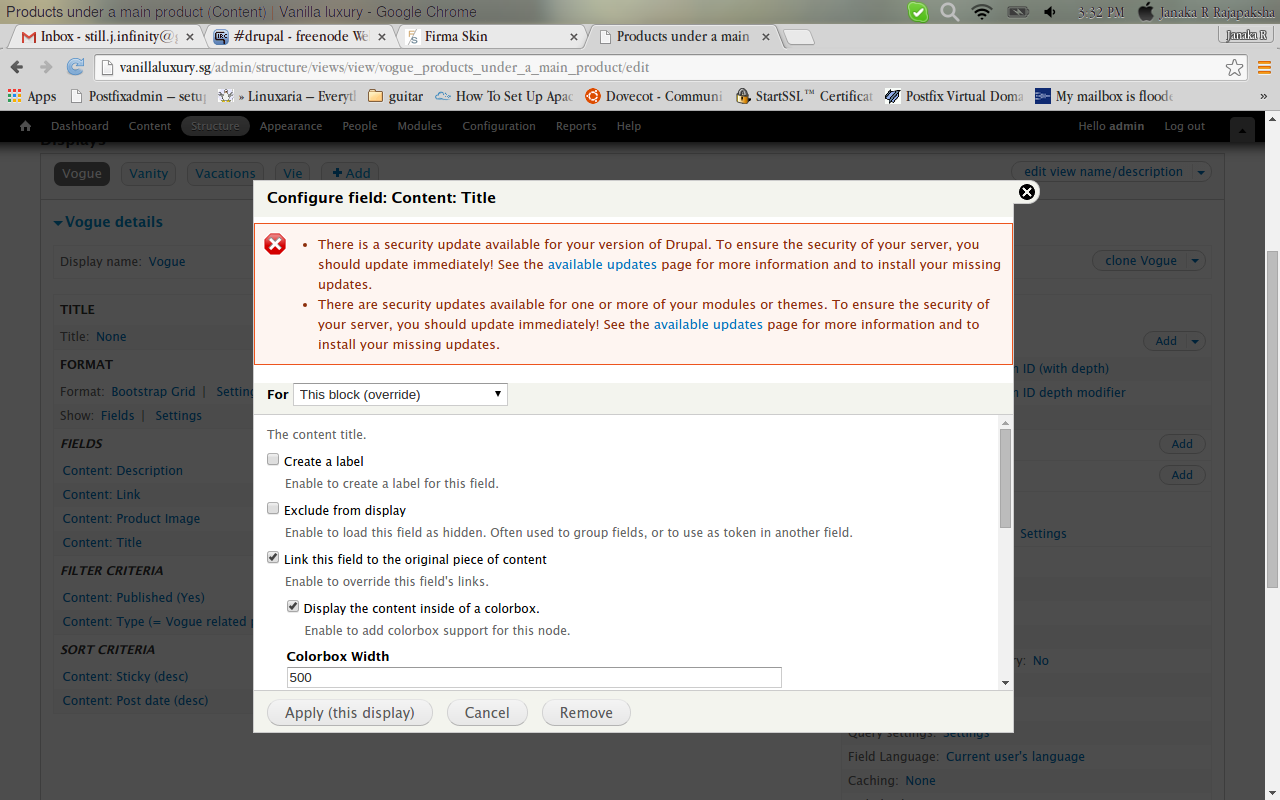The width and height of the screenshot is (1280, 800).
Task: Switch to the Vanity display tab
Action: 149,174
